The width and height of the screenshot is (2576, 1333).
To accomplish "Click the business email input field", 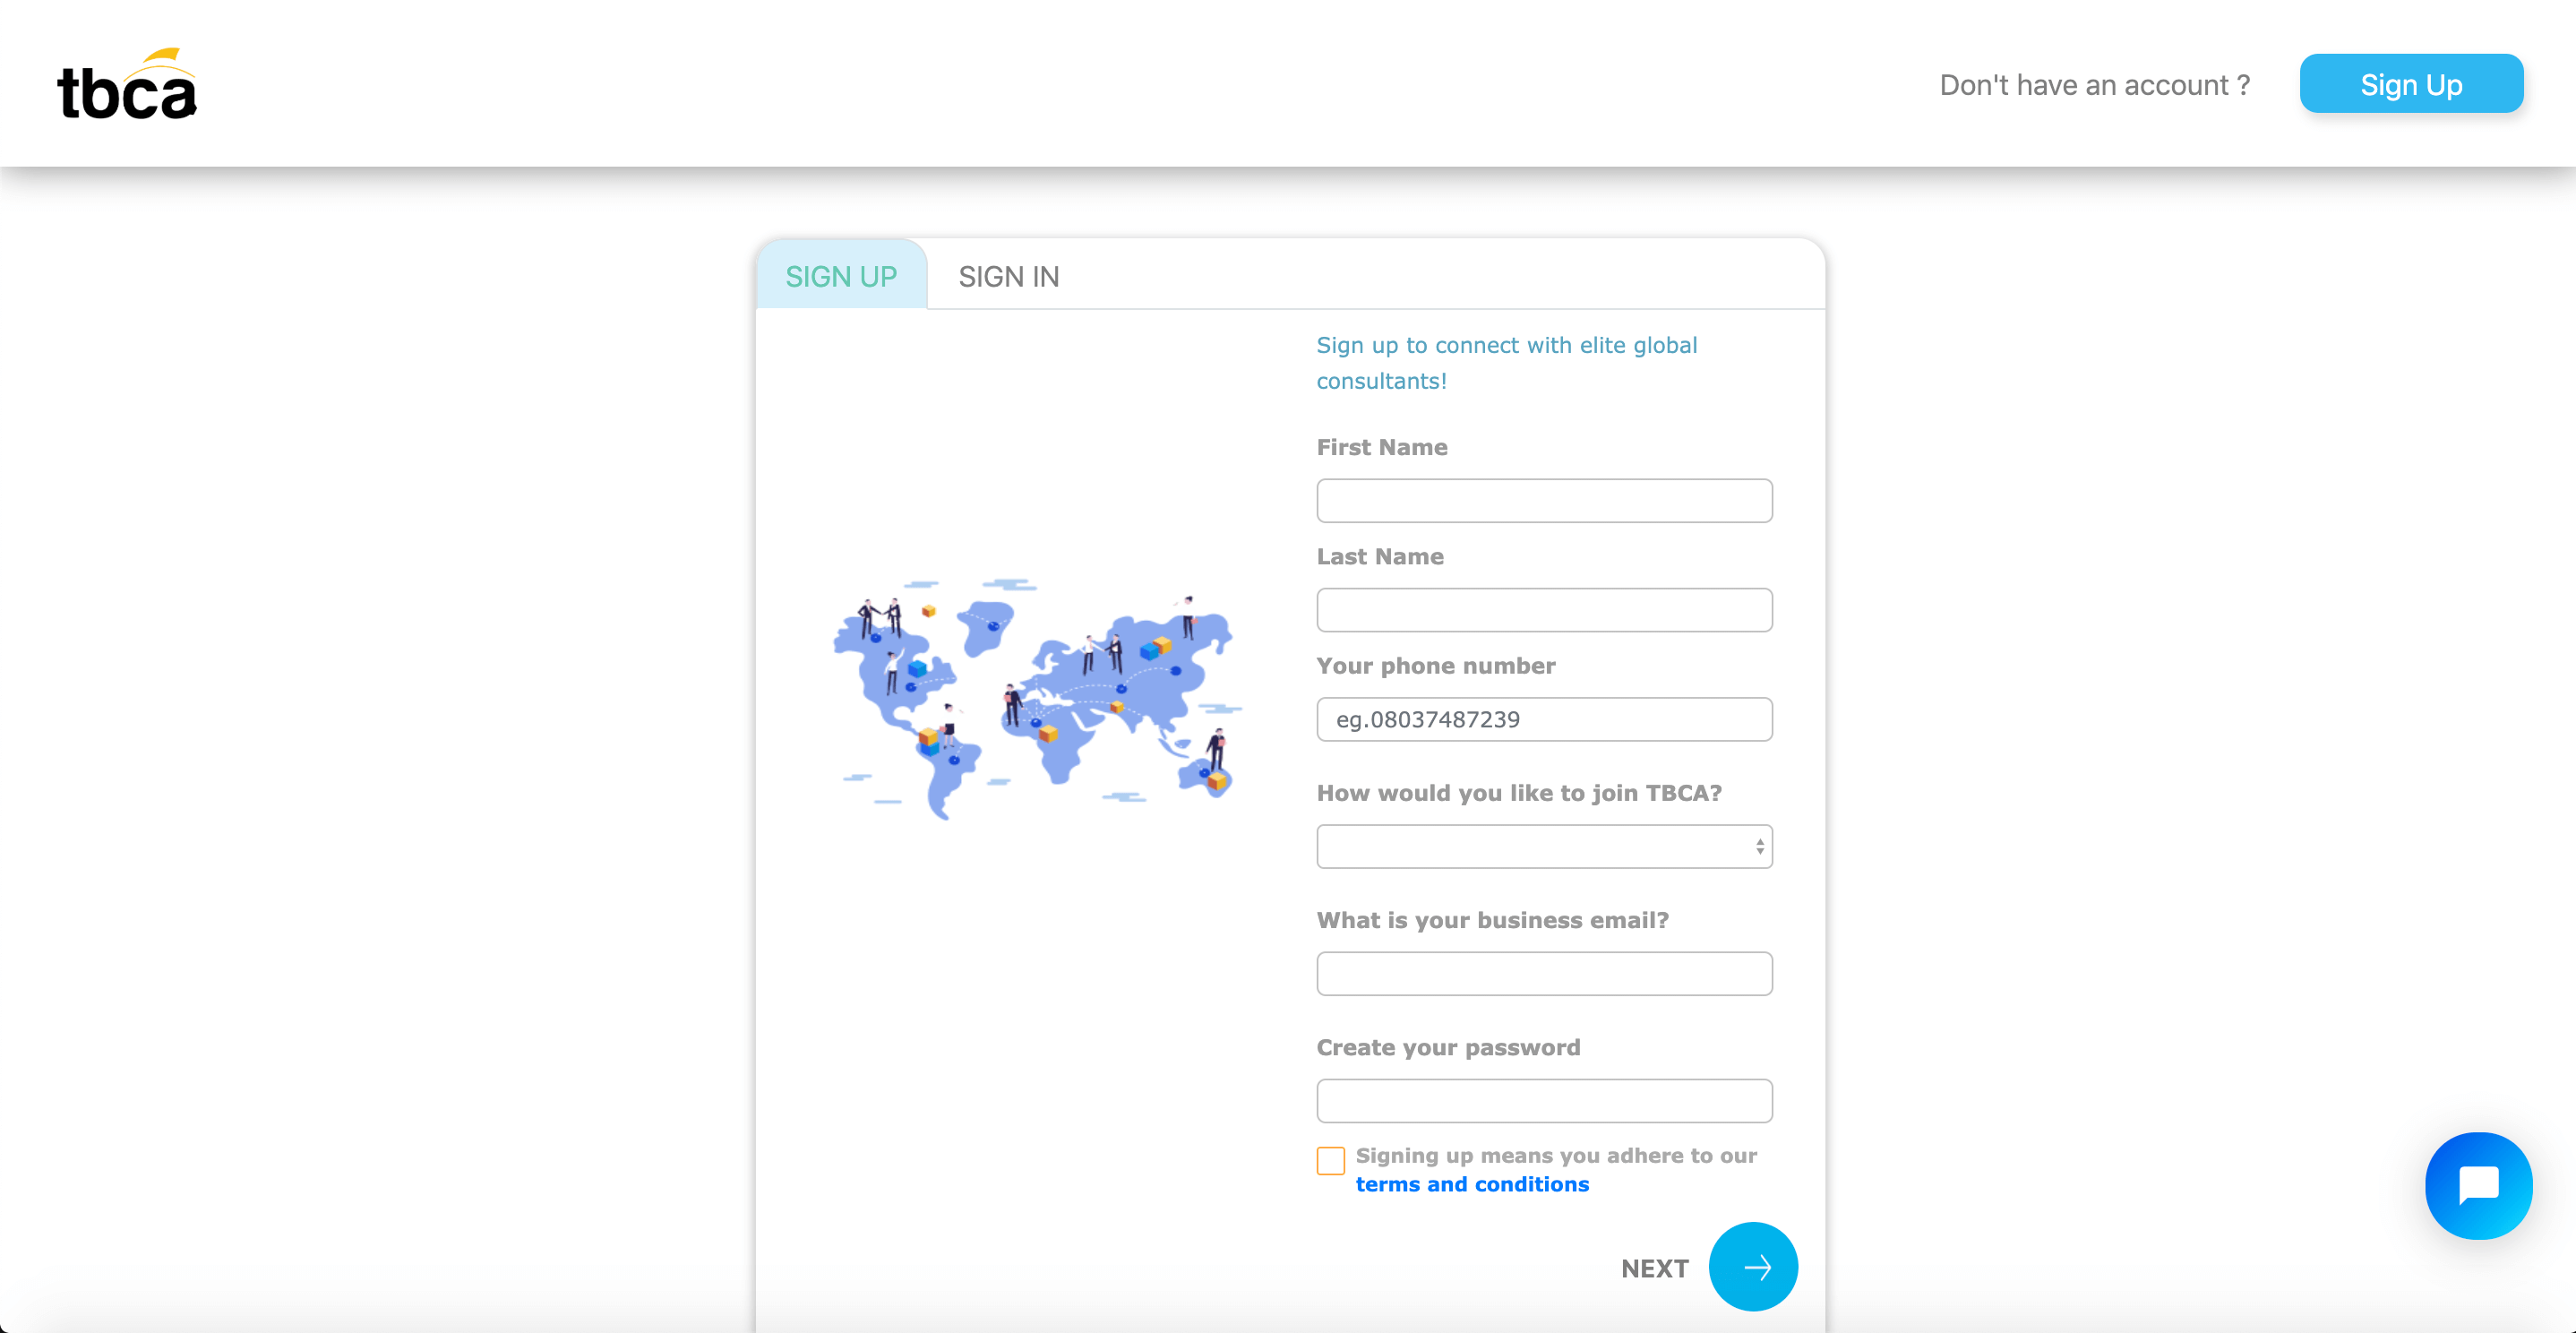I will [x=1543, y=973].
